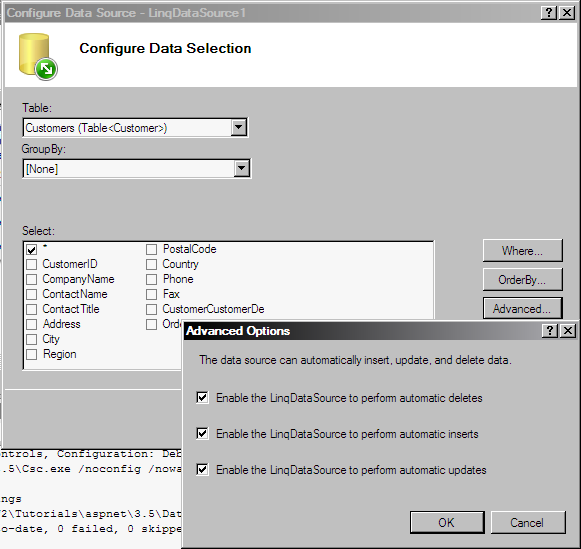Check the Region checkbox

coord(31,354)
